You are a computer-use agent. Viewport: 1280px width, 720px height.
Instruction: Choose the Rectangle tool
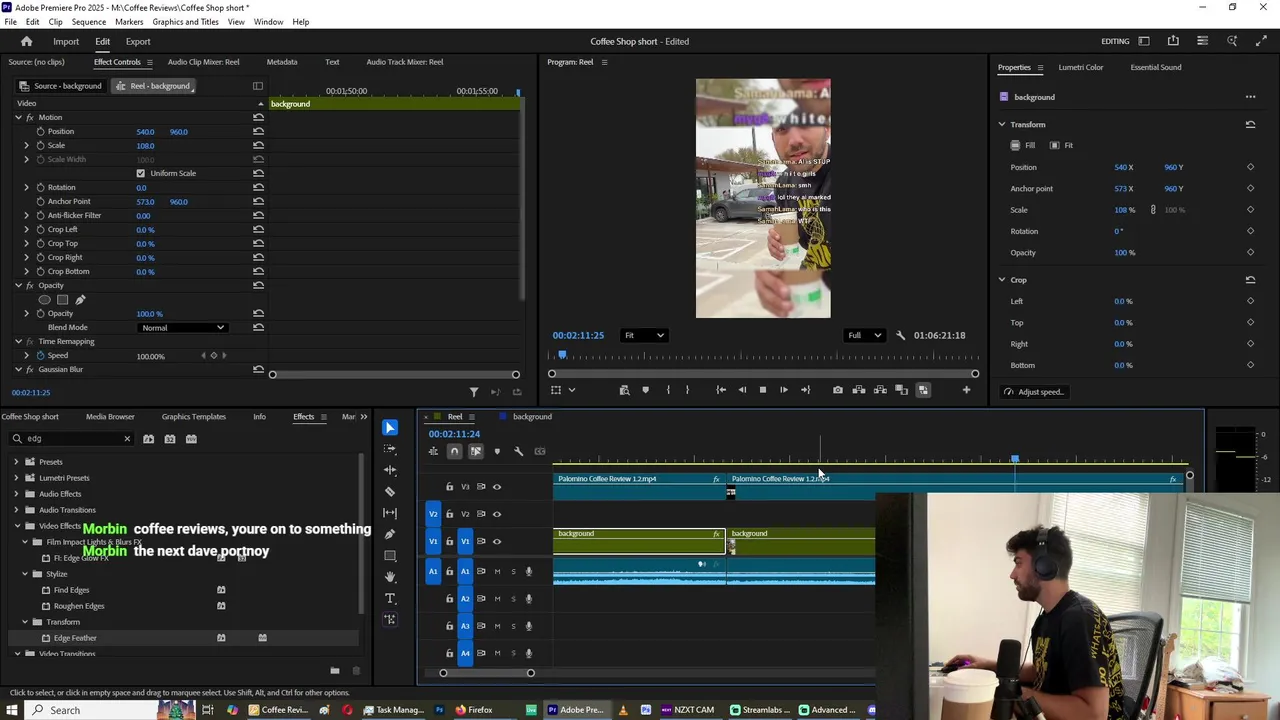coord(390,556)
